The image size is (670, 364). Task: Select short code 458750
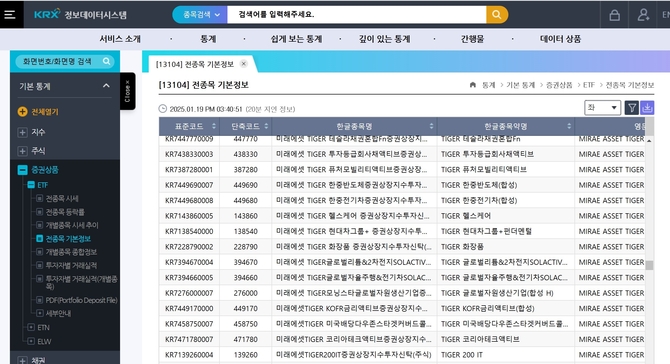[246, 324]
